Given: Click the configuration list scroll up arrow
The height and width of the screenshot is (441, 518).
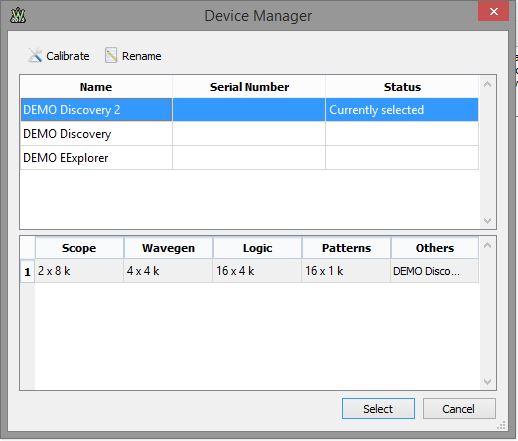Looking at the screenshot, I should click(x=487, y=245).
